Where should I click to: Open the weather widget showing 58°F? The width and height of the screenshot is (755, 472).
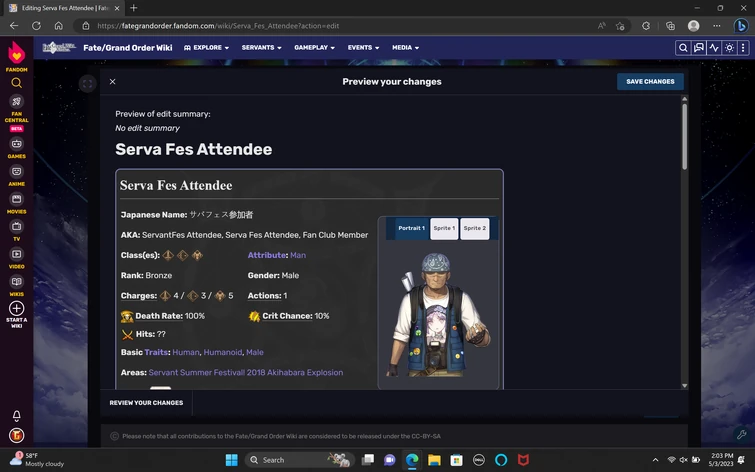point(38,459)
